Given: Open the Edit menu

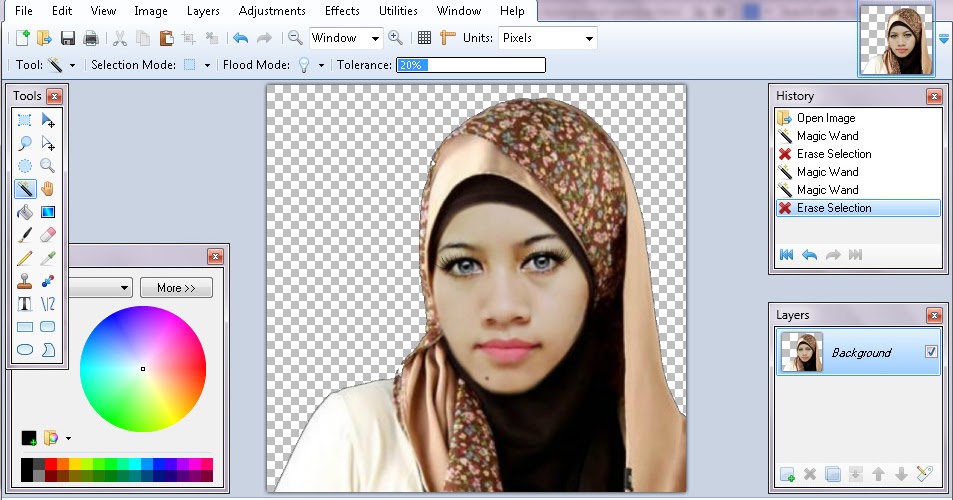Looking at the screenshot, I should coord(62,11).
